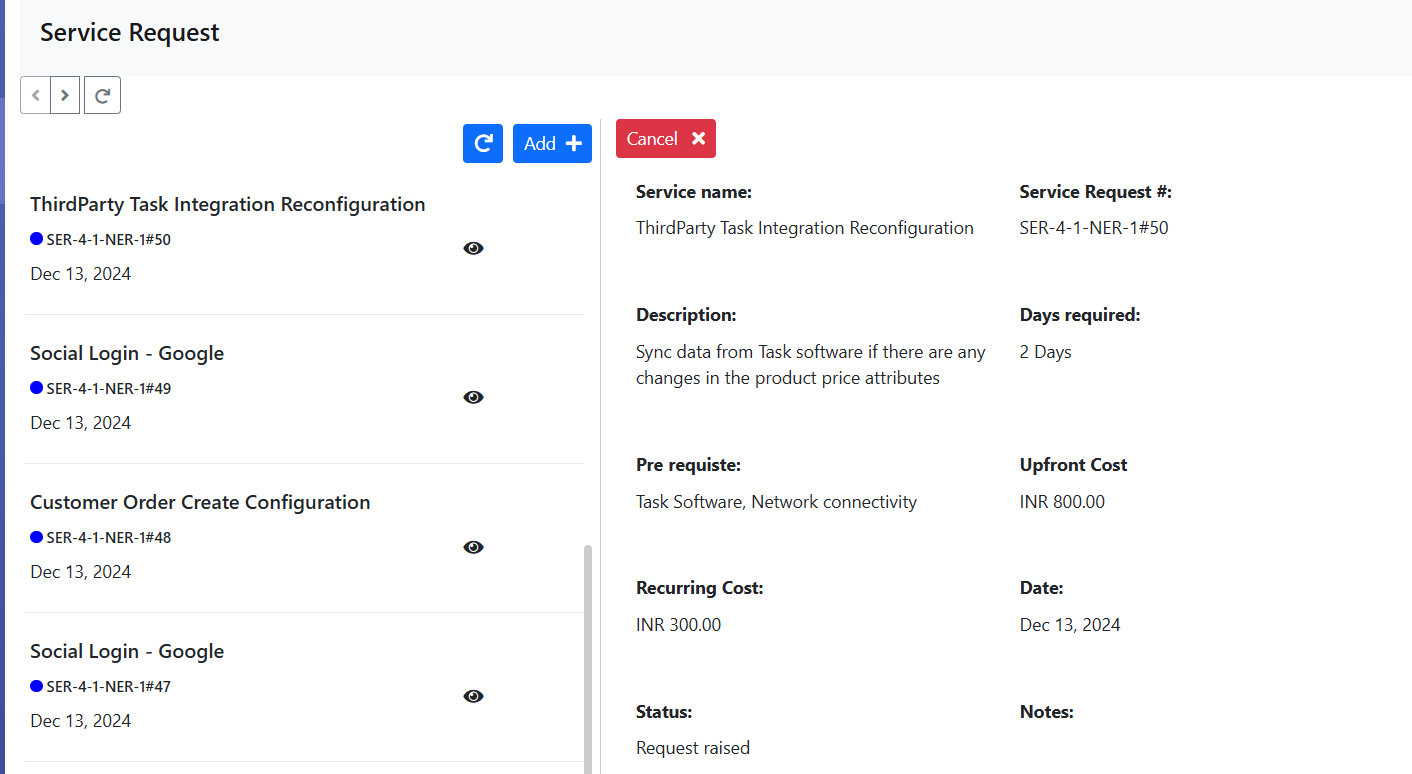Click the SER-4-1-NER-1#49 code in the list
Screen dimensions: 1412x774
109,388
